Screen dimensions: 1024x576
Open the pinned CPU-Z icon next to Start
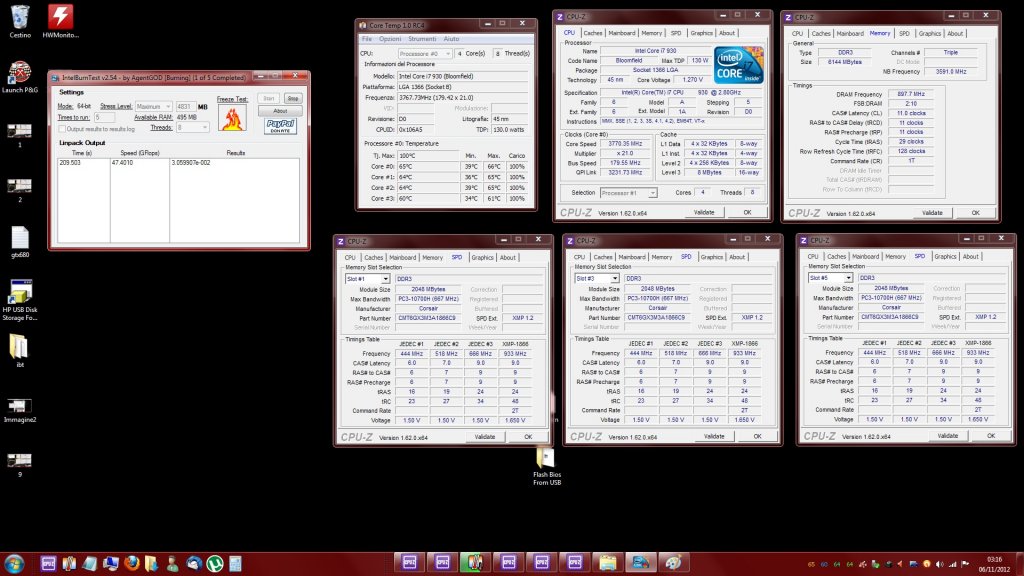click(x=48, y=563)
